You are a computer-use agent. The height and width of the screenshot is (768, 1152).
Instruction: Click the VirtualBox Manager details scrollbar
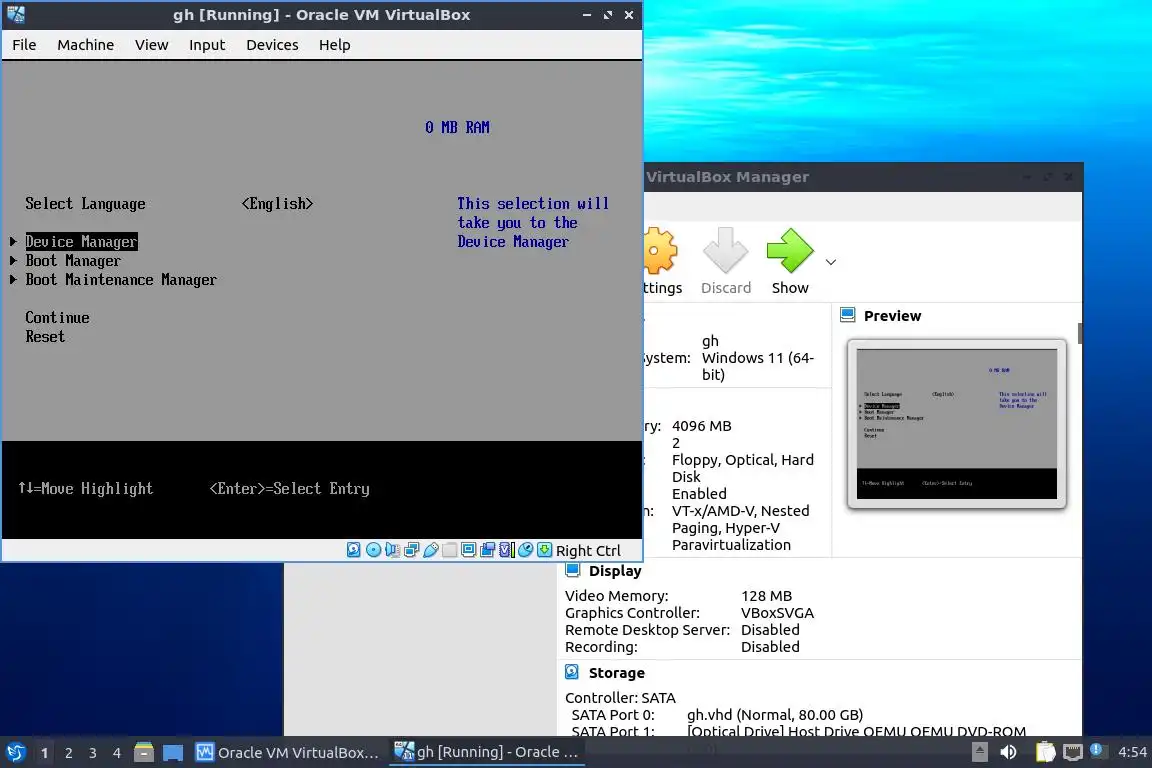point(1080,333)
